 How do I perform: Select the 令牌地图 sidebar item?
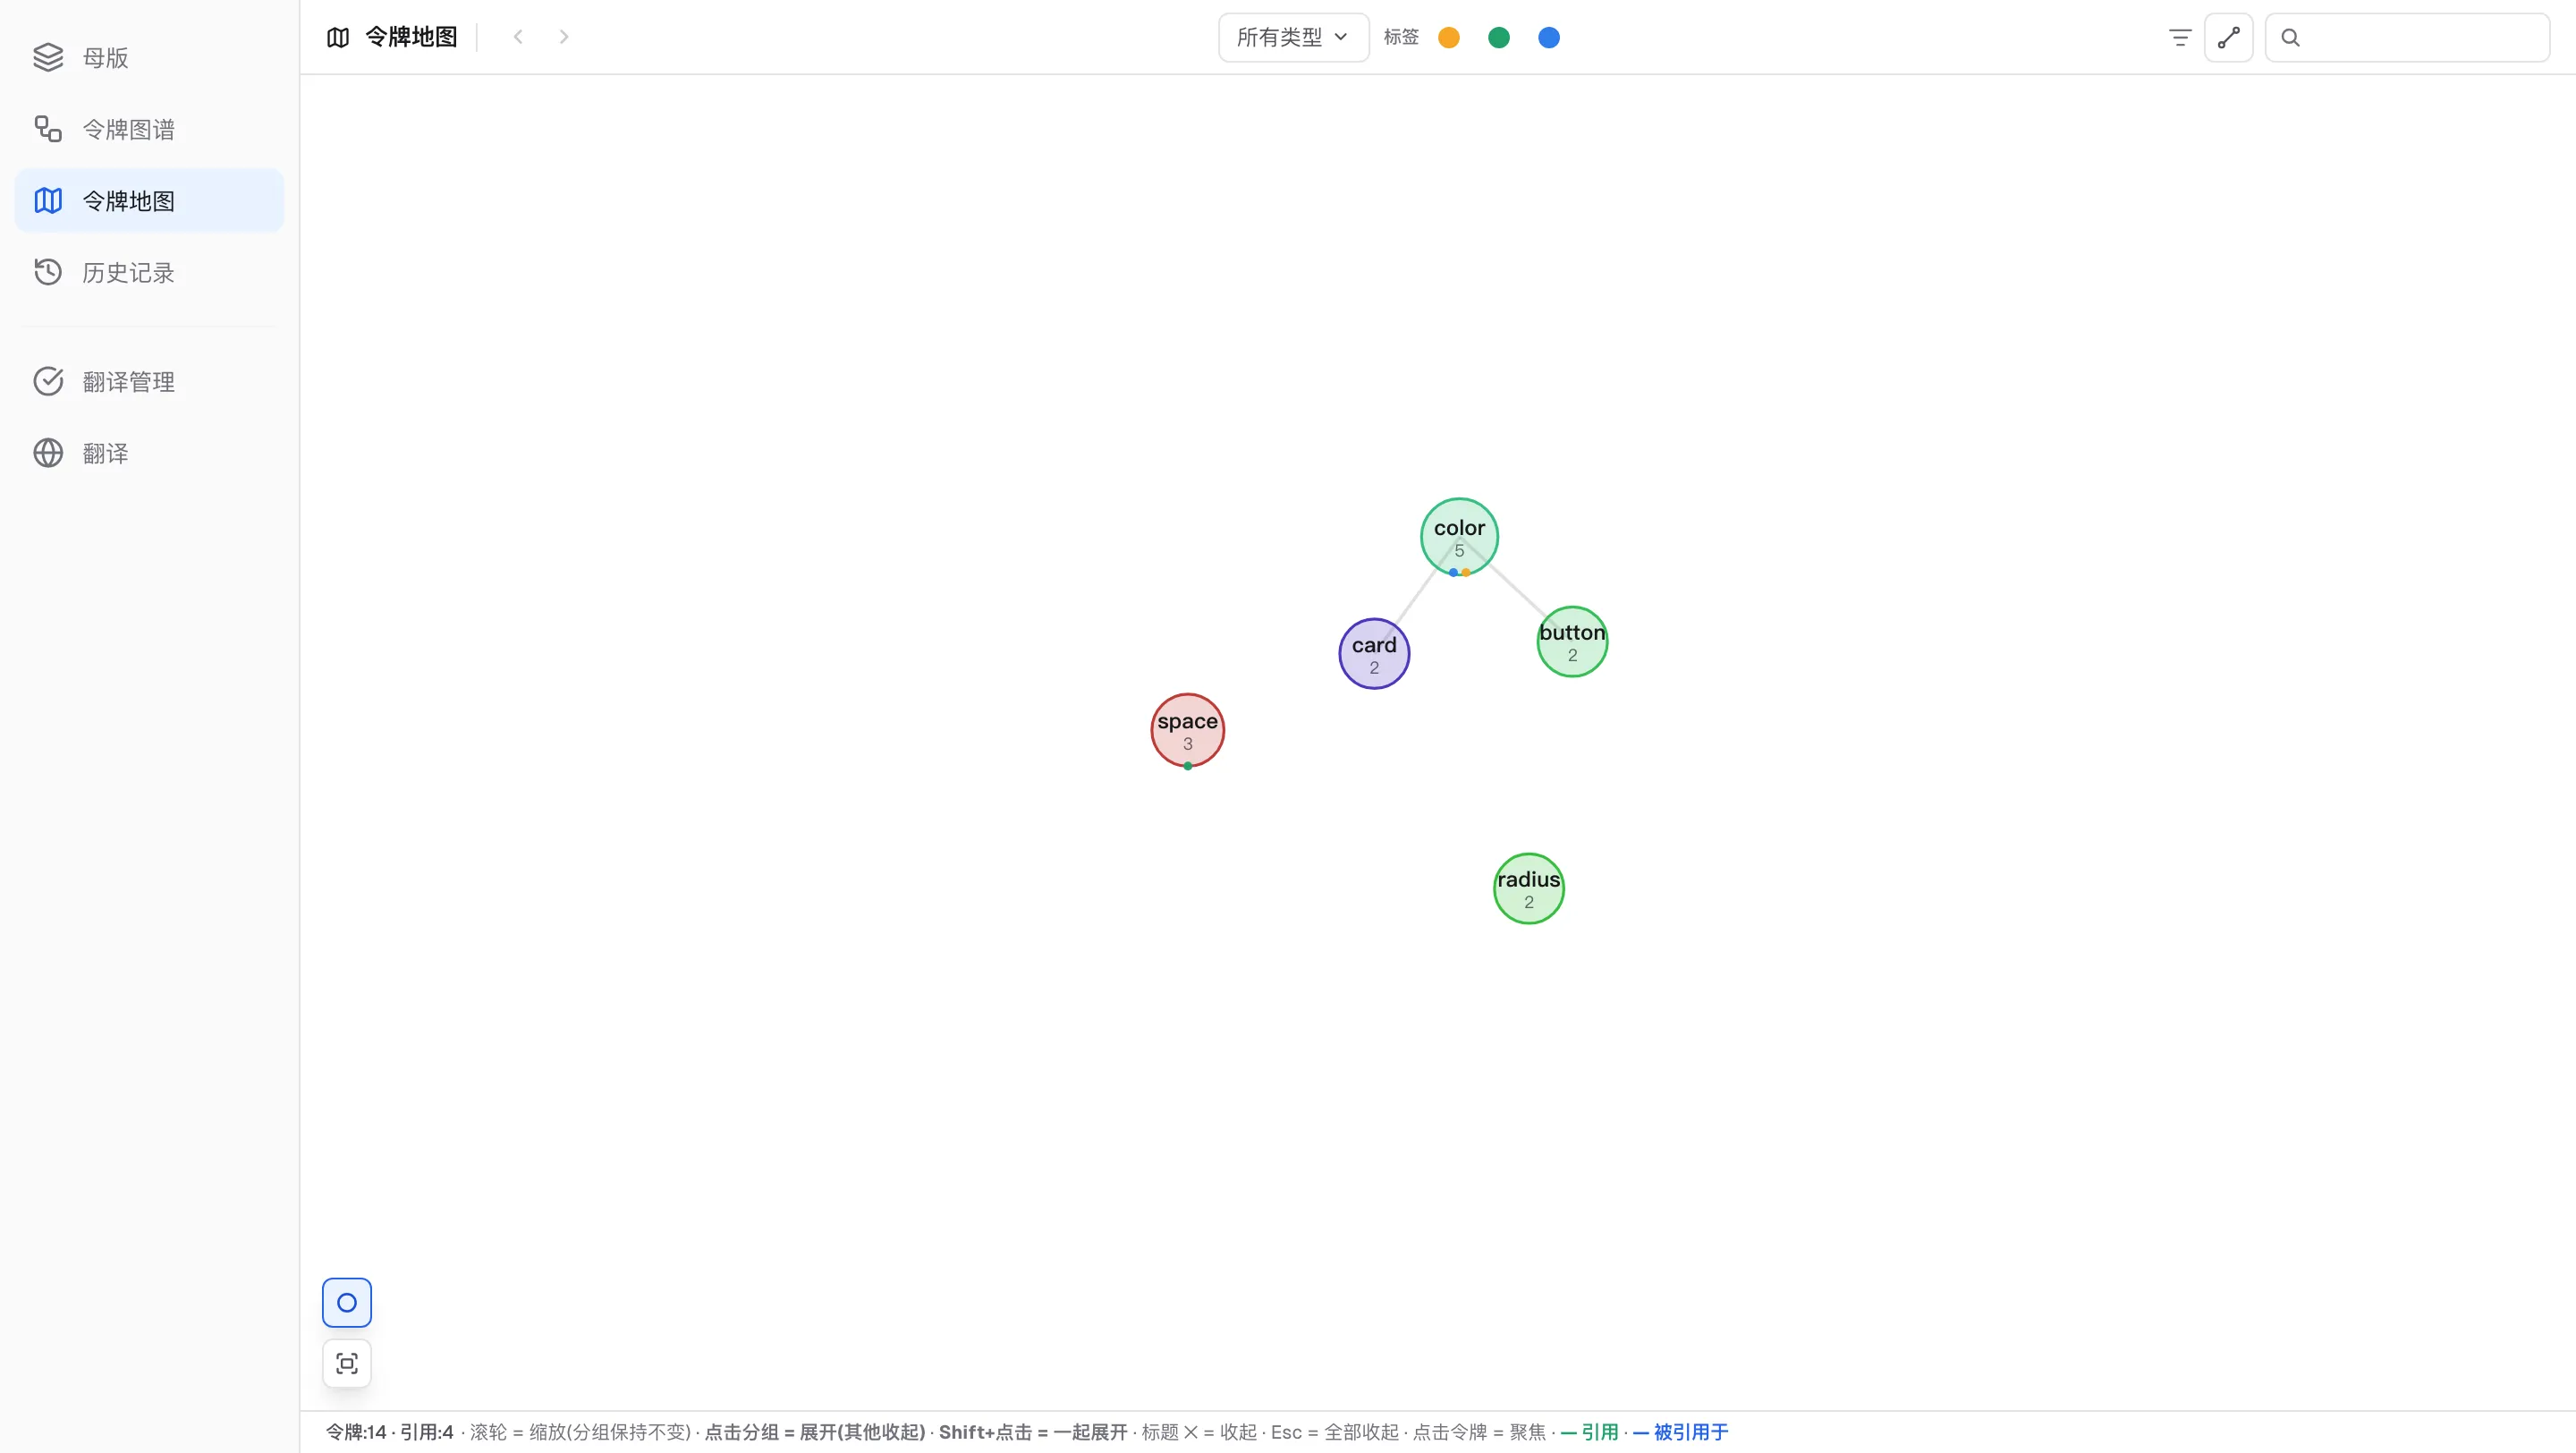pos(149,201)
